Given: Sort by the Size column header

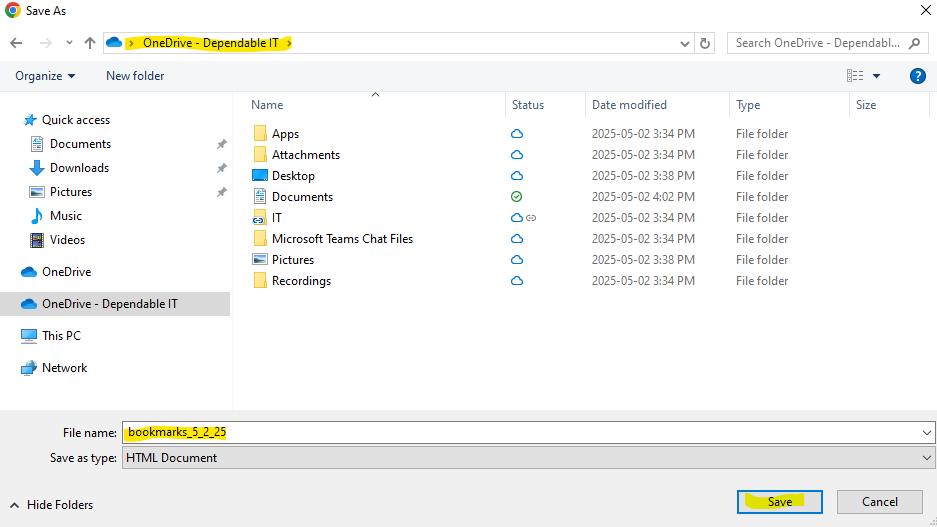Looking at the screenshot, I should [866, 105].
